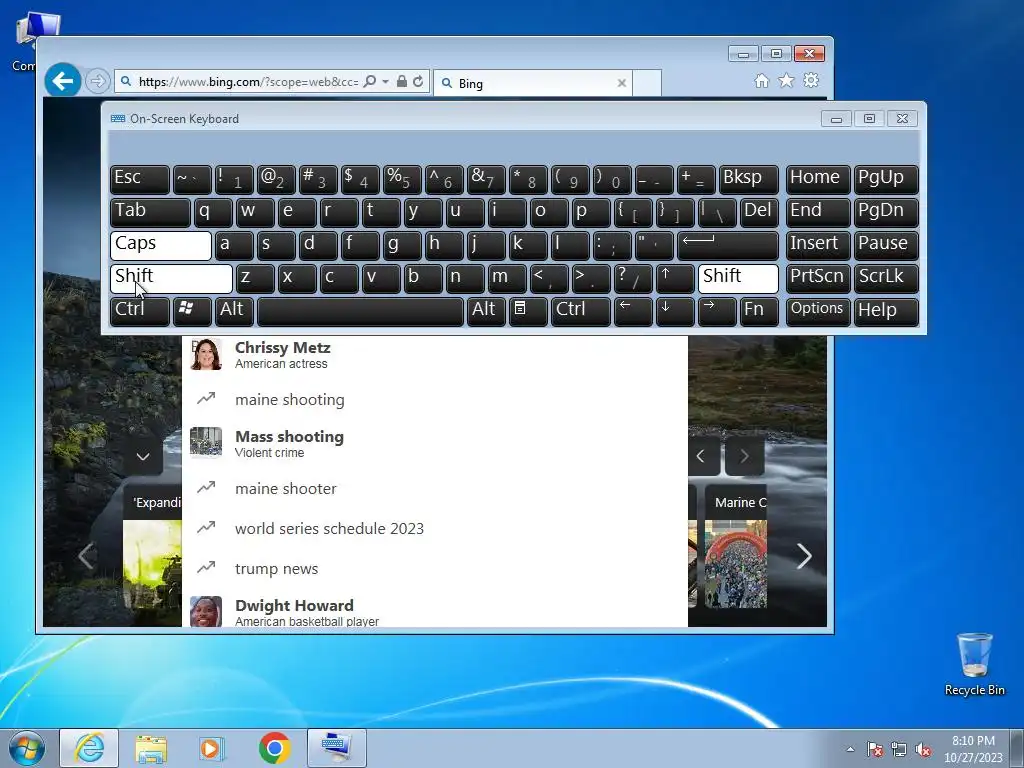Click the next image chevron on Bing

(744, 456)
